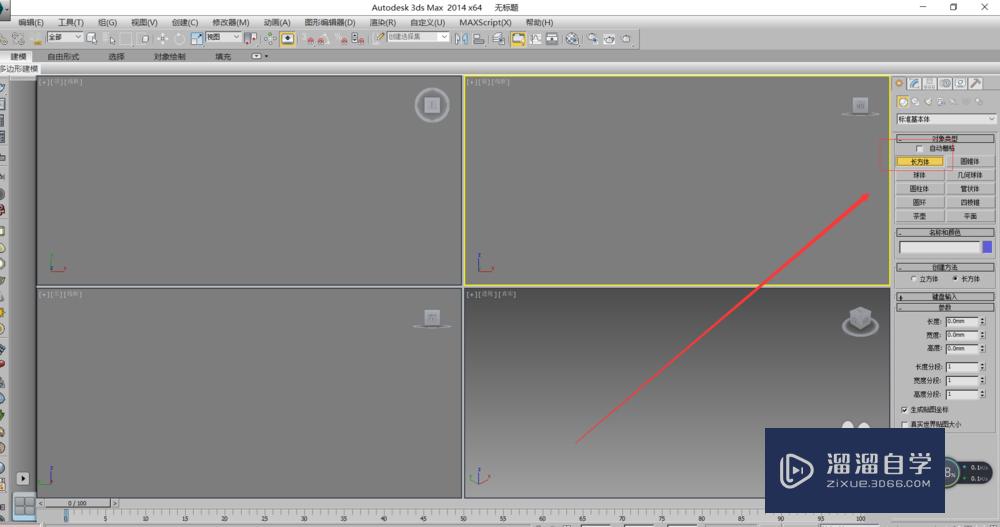Click the 平面 primitive button
Viewport: 1000px width, 527px height.
point(970,216)
